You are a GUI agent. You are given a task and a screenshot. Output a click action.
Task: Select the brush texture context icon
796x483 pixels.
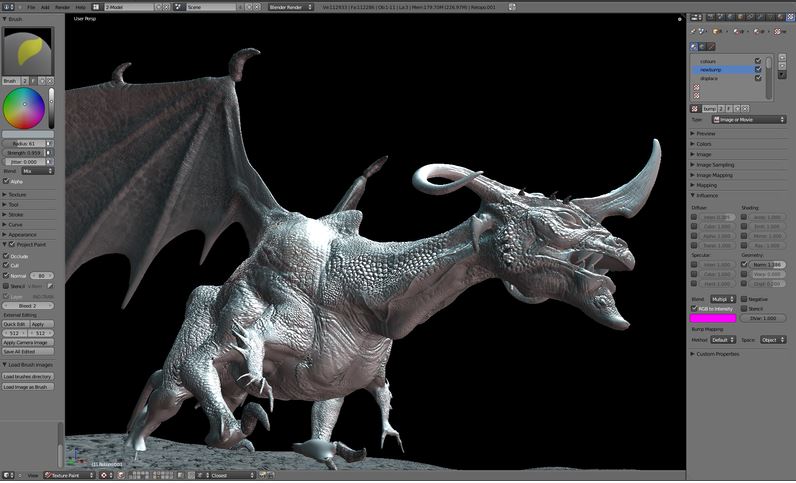point(711,47)
